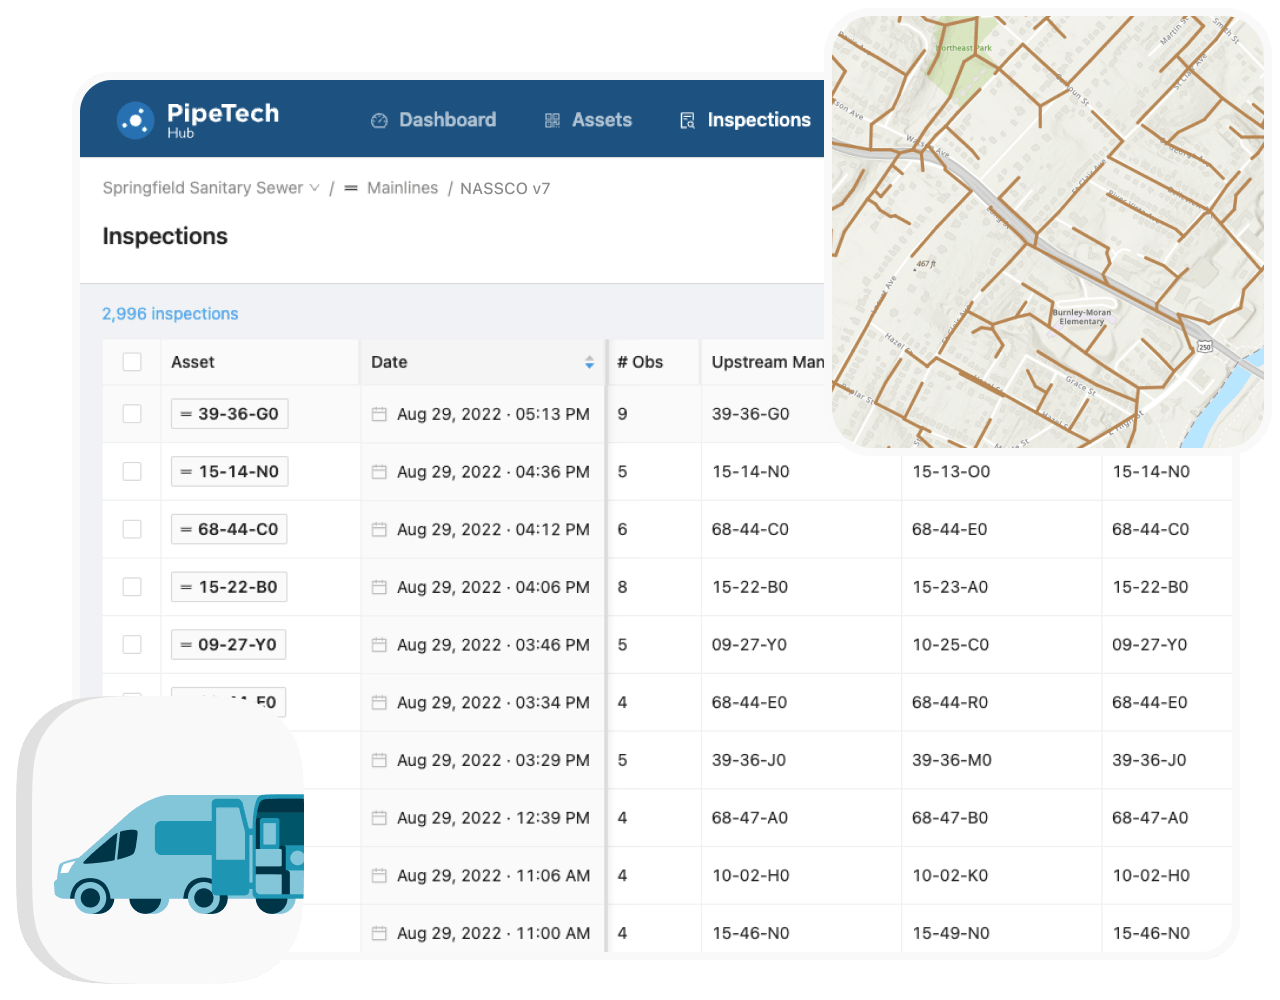Click the PipeTech Hub logo icon

pos(135,120)
